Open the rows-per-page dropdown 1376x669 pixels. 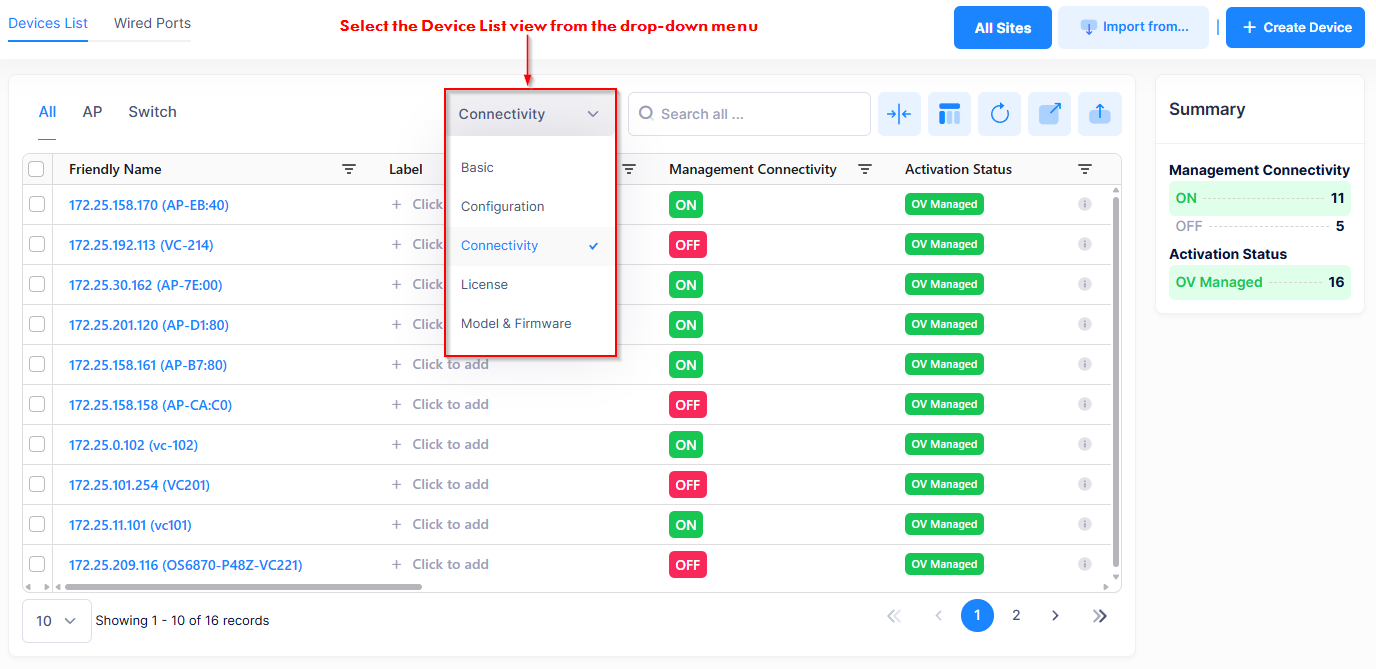click(x=56, y=620)
